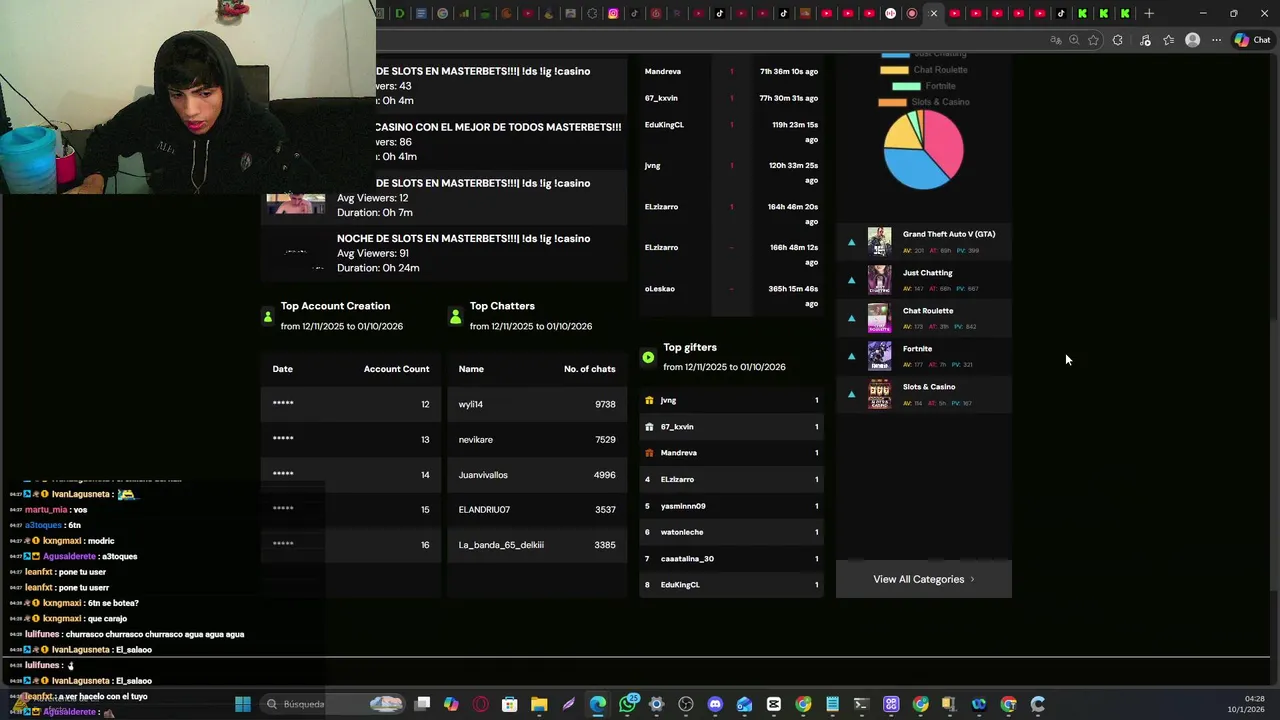Viewport: 1280px width, 720px height.
Task: Click the Date column header
Action: [282, 369]
